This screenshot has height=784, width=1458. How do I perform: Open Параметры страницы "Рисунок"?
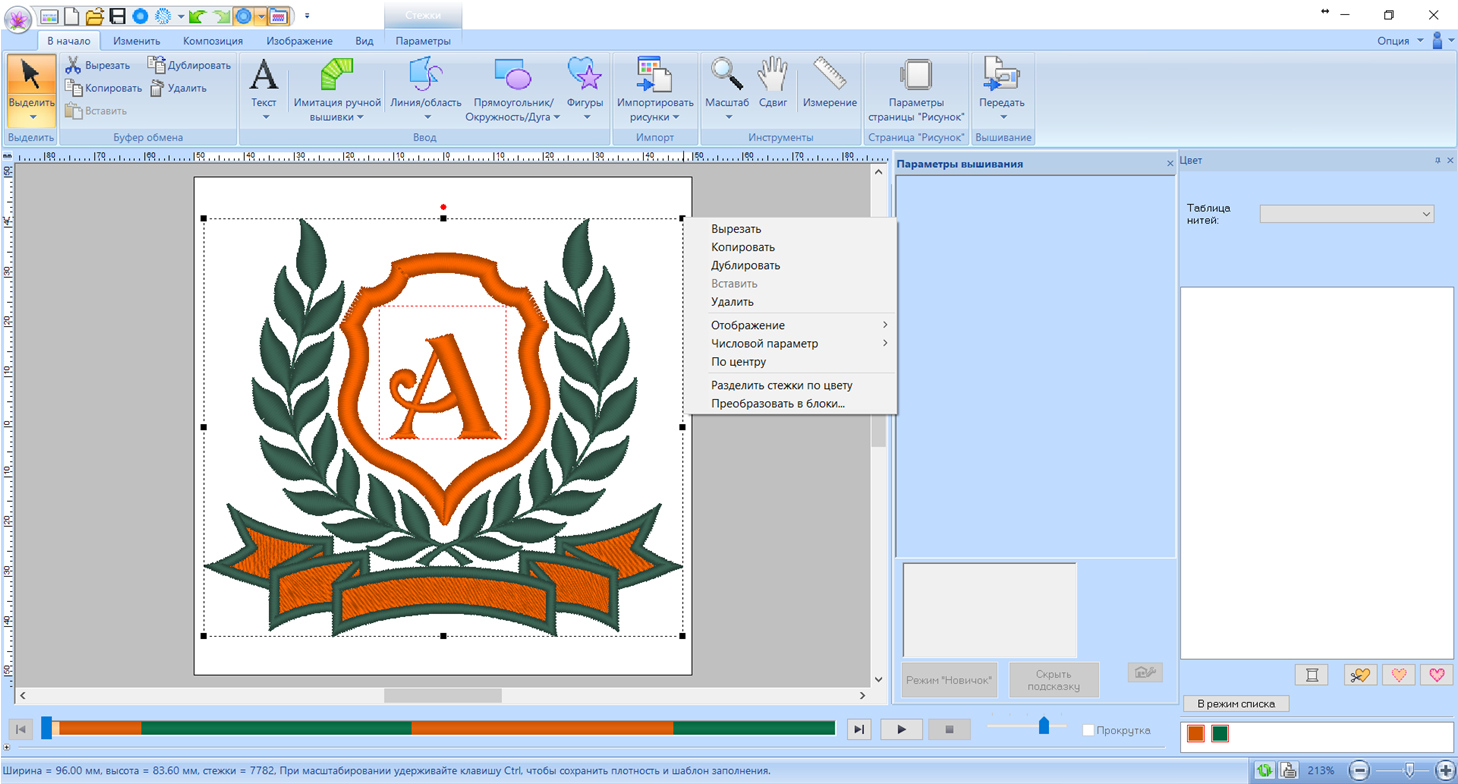click(x=916, y=76)
